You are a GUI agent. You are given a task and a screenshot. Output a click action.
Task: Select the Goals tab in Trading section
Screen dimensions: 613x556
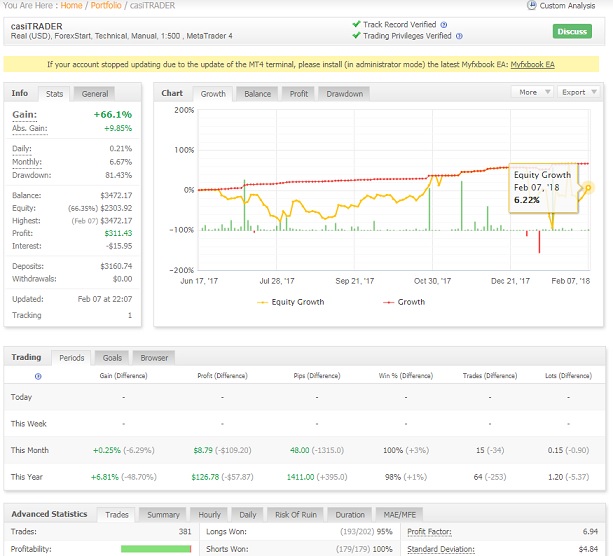(x=112, y=357)
